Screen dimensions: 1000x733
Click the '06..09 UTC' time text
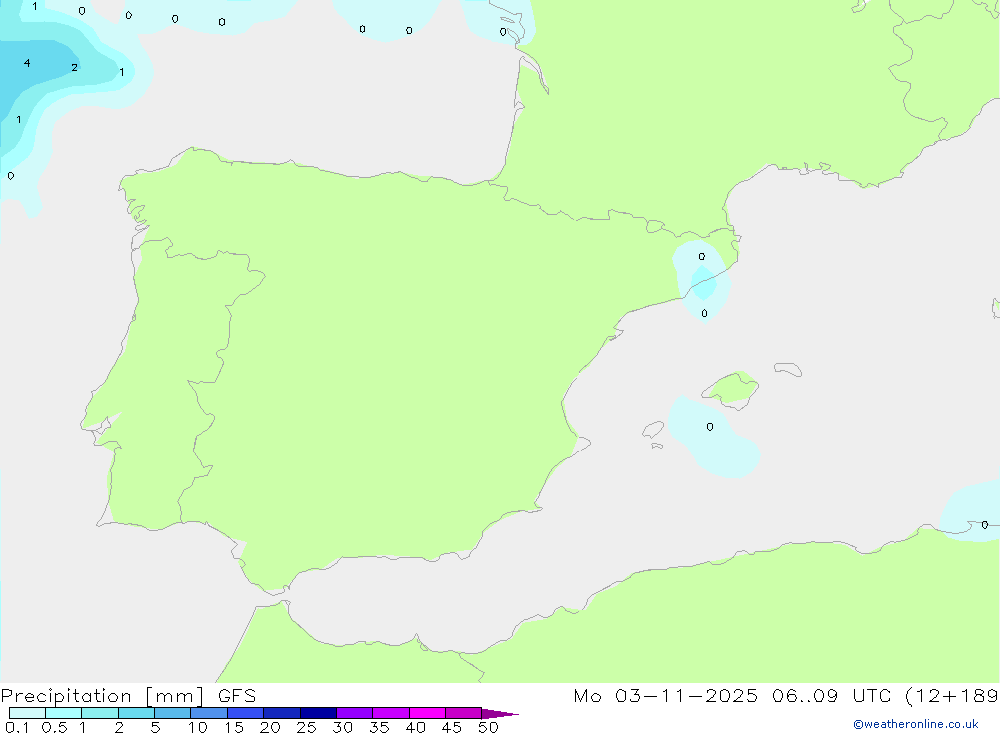tap(831, 695)
